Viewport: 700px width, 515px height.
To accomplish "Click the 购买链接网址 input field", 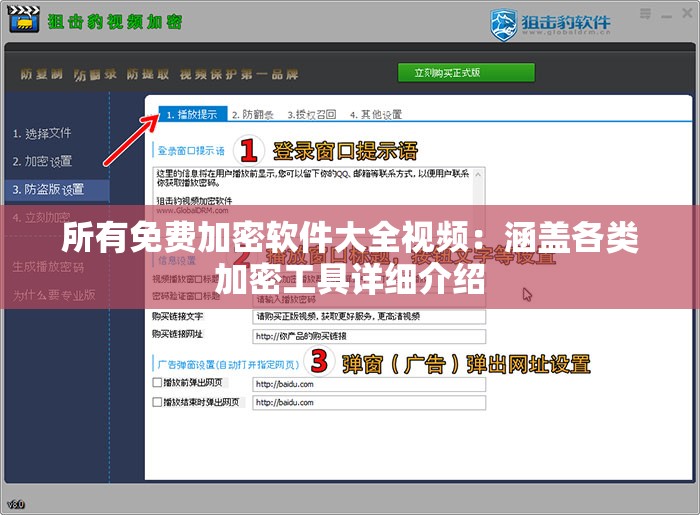I will (x=369, y=336).
